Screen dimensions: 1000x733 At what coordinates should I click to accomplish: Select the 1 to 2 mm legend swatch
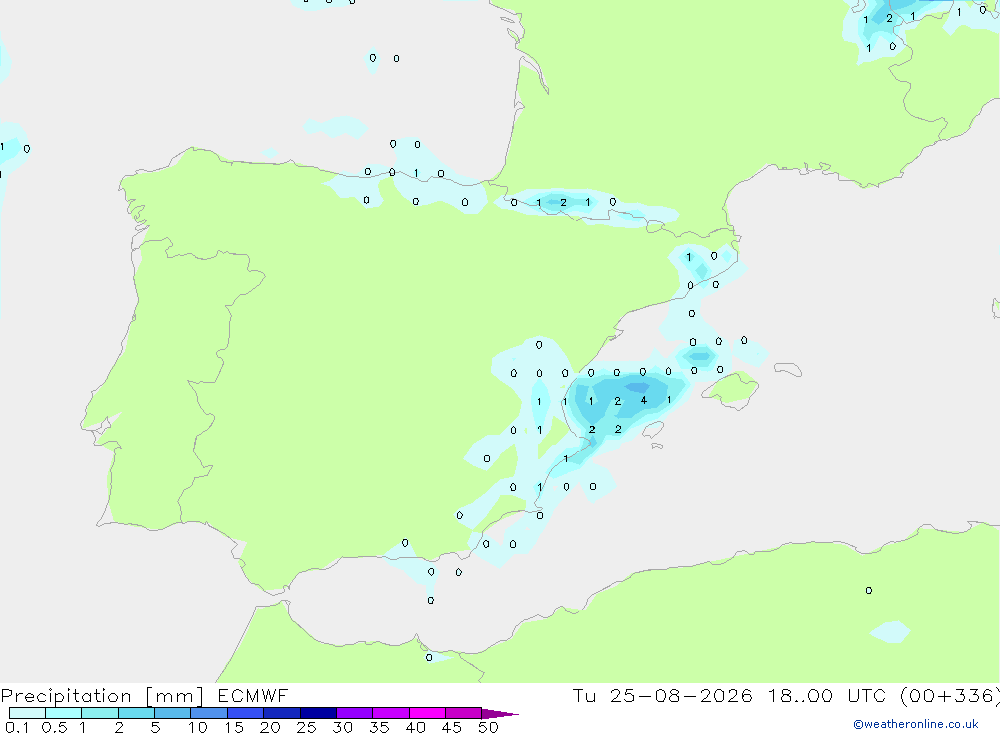(99, 713)
